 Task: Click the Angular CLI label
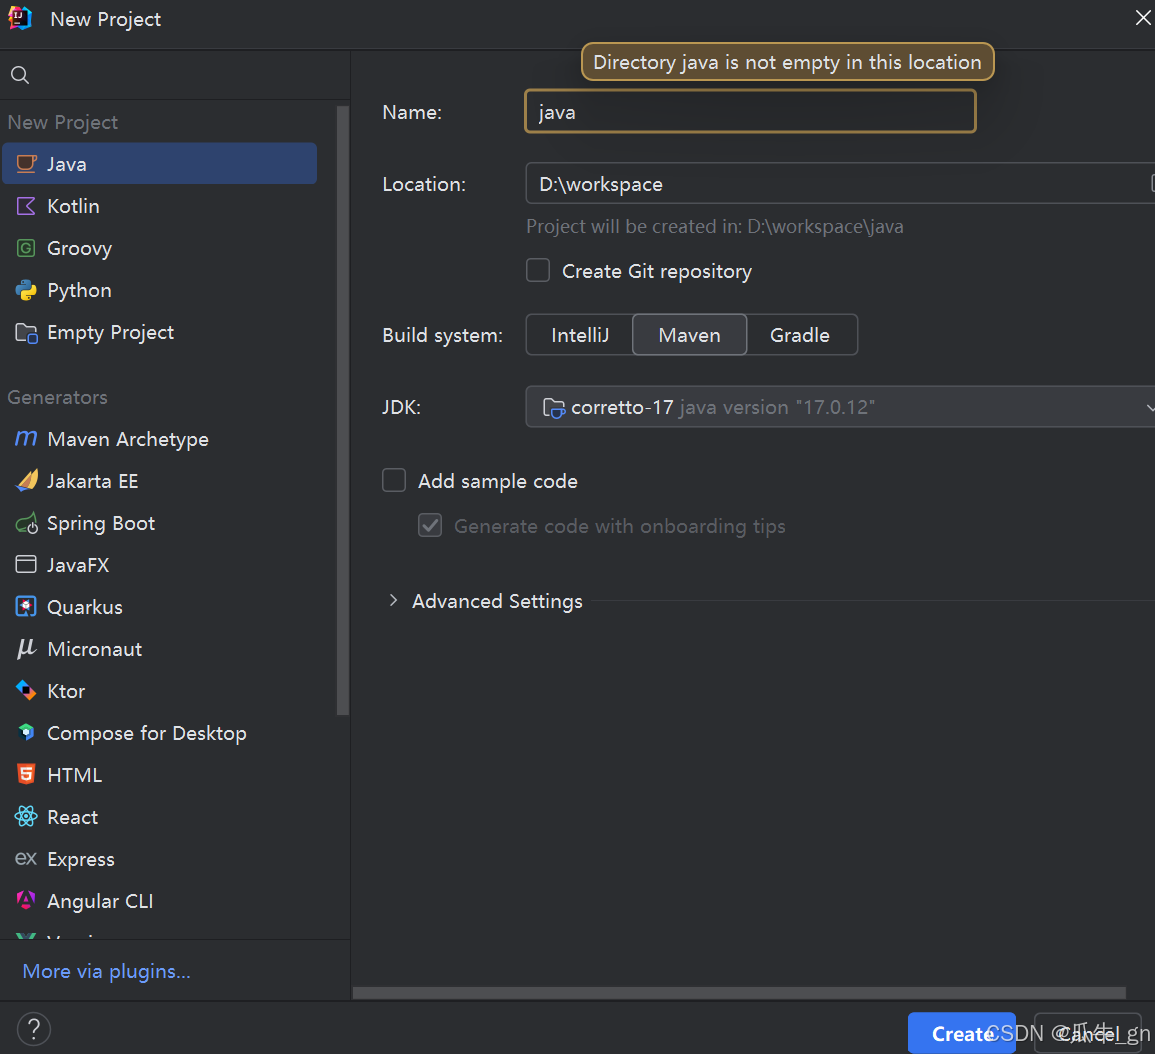[100, 901]
